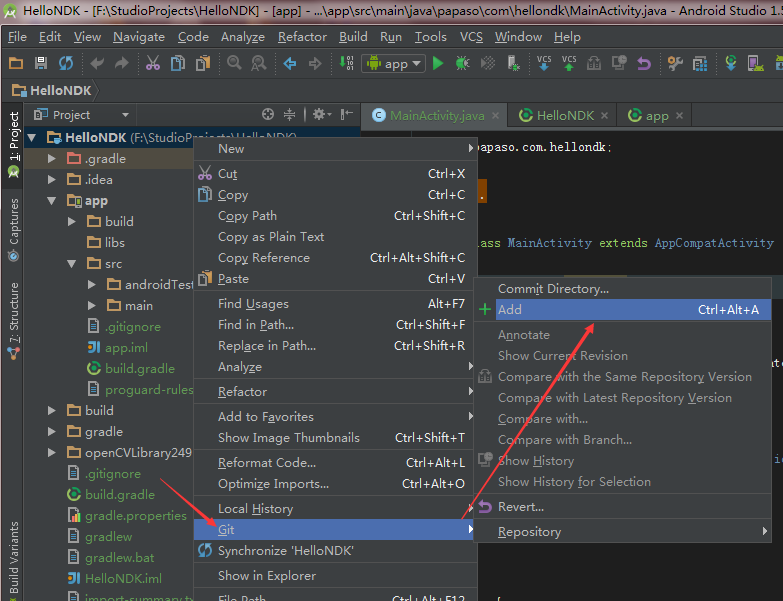The image size is (783, 601).
Task: Open the Project view type dropdown
Action: tap(81, 115)
